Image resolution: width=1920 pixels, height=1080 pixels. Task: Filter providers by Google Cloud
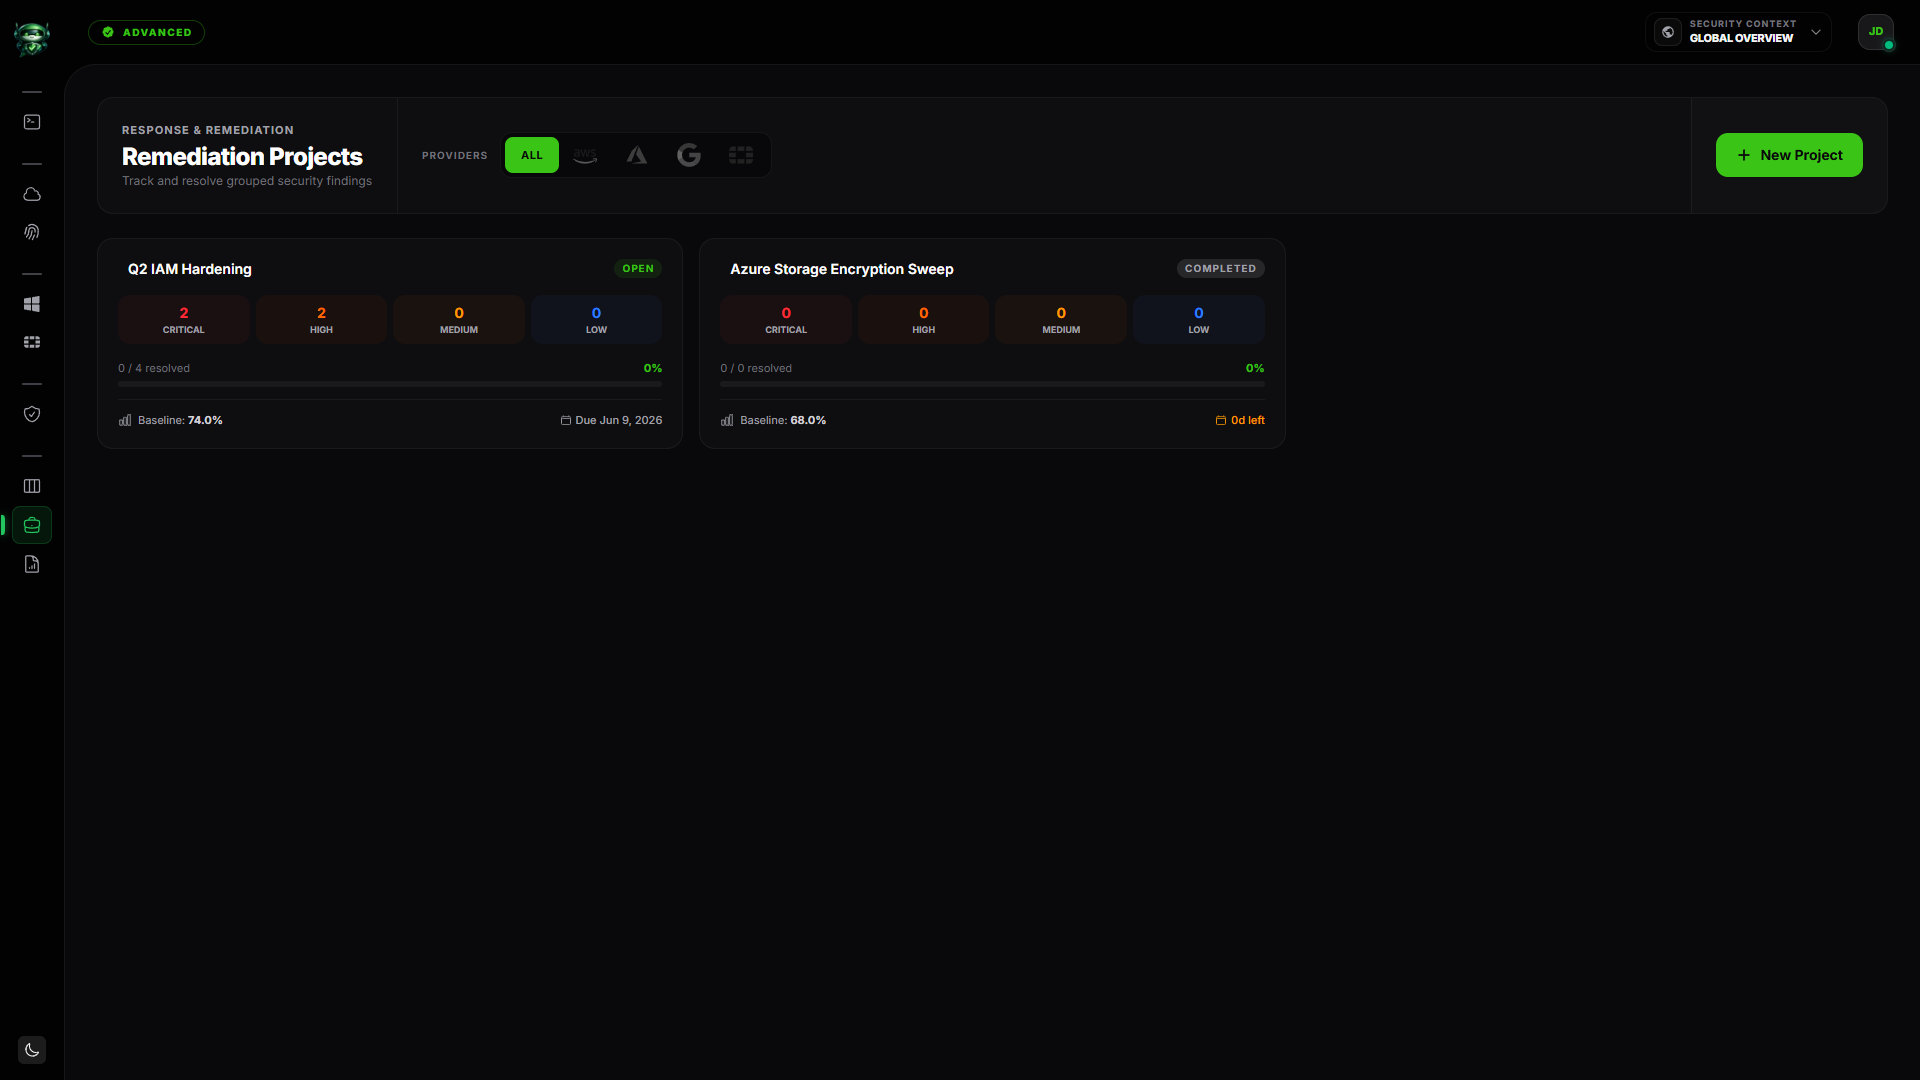coord(689,155)
